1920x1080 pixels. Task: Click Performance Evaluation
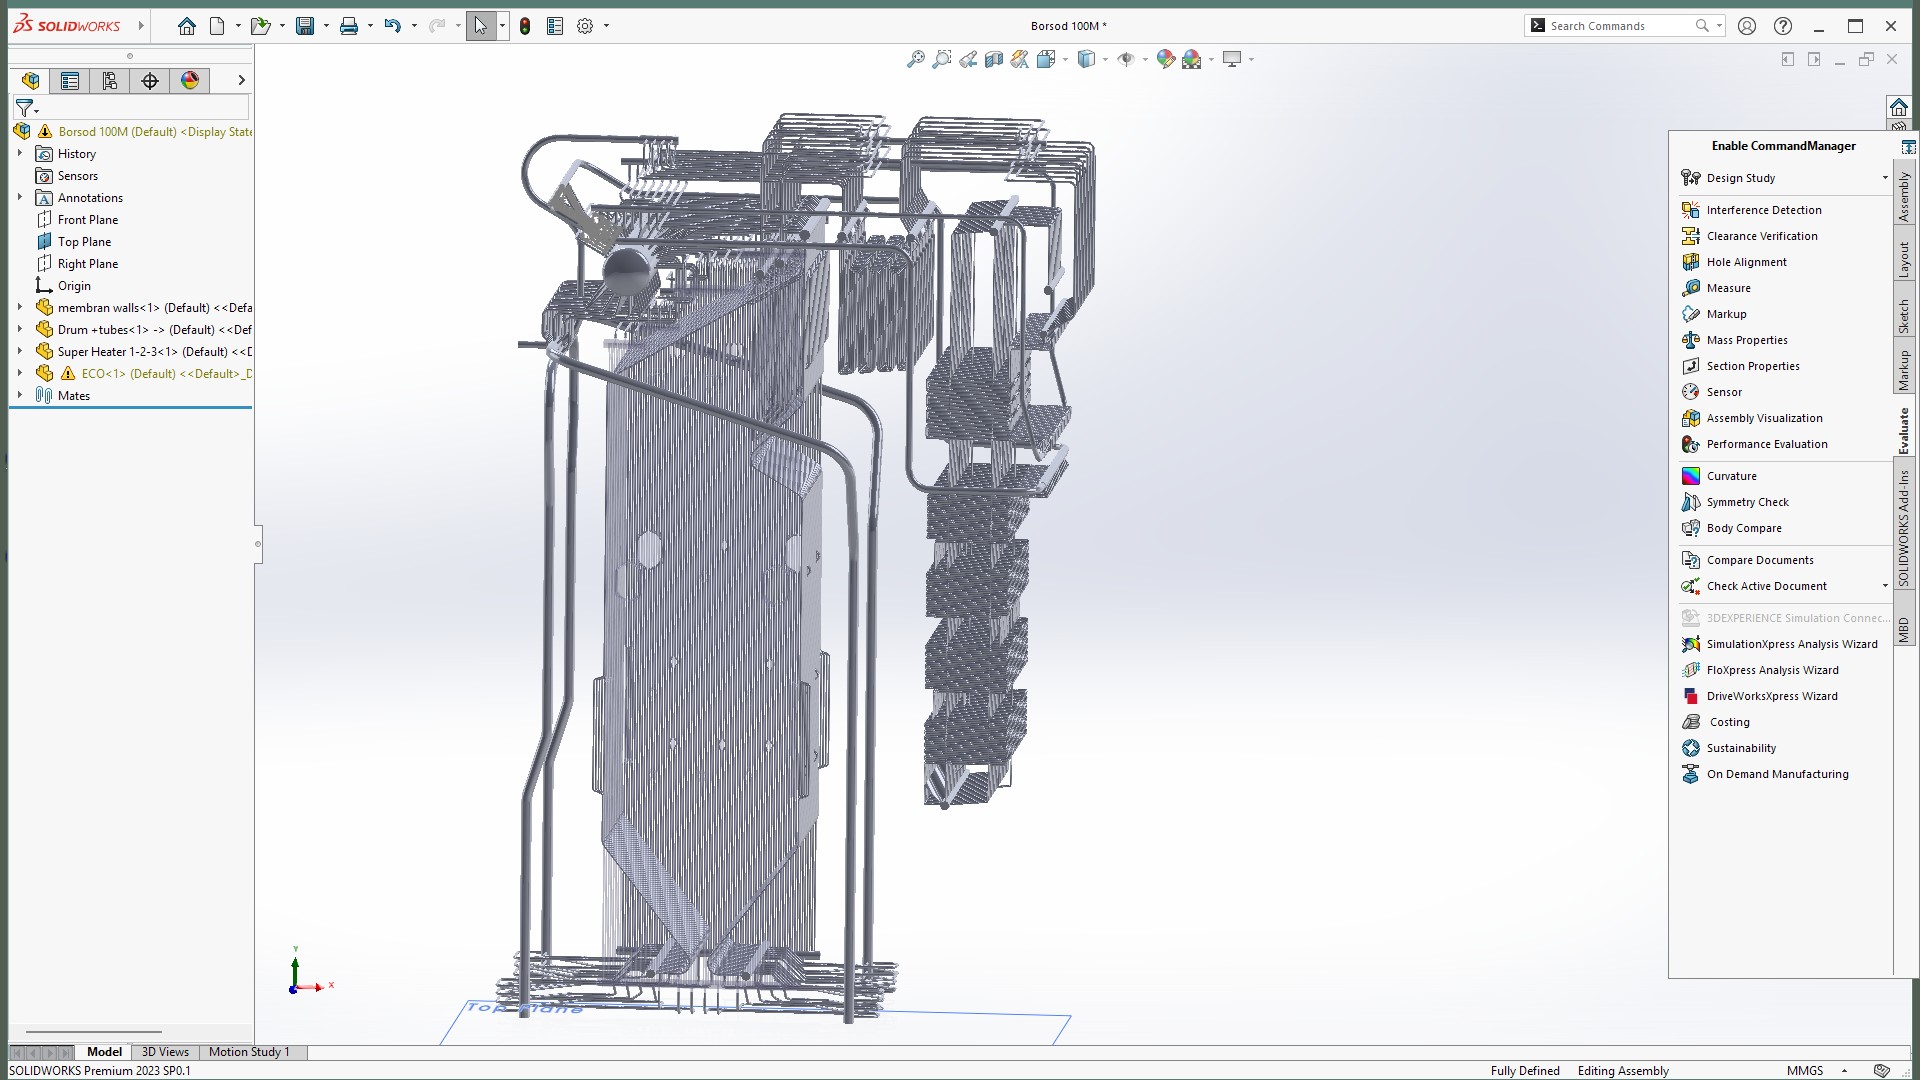(x=1766, y=444)
